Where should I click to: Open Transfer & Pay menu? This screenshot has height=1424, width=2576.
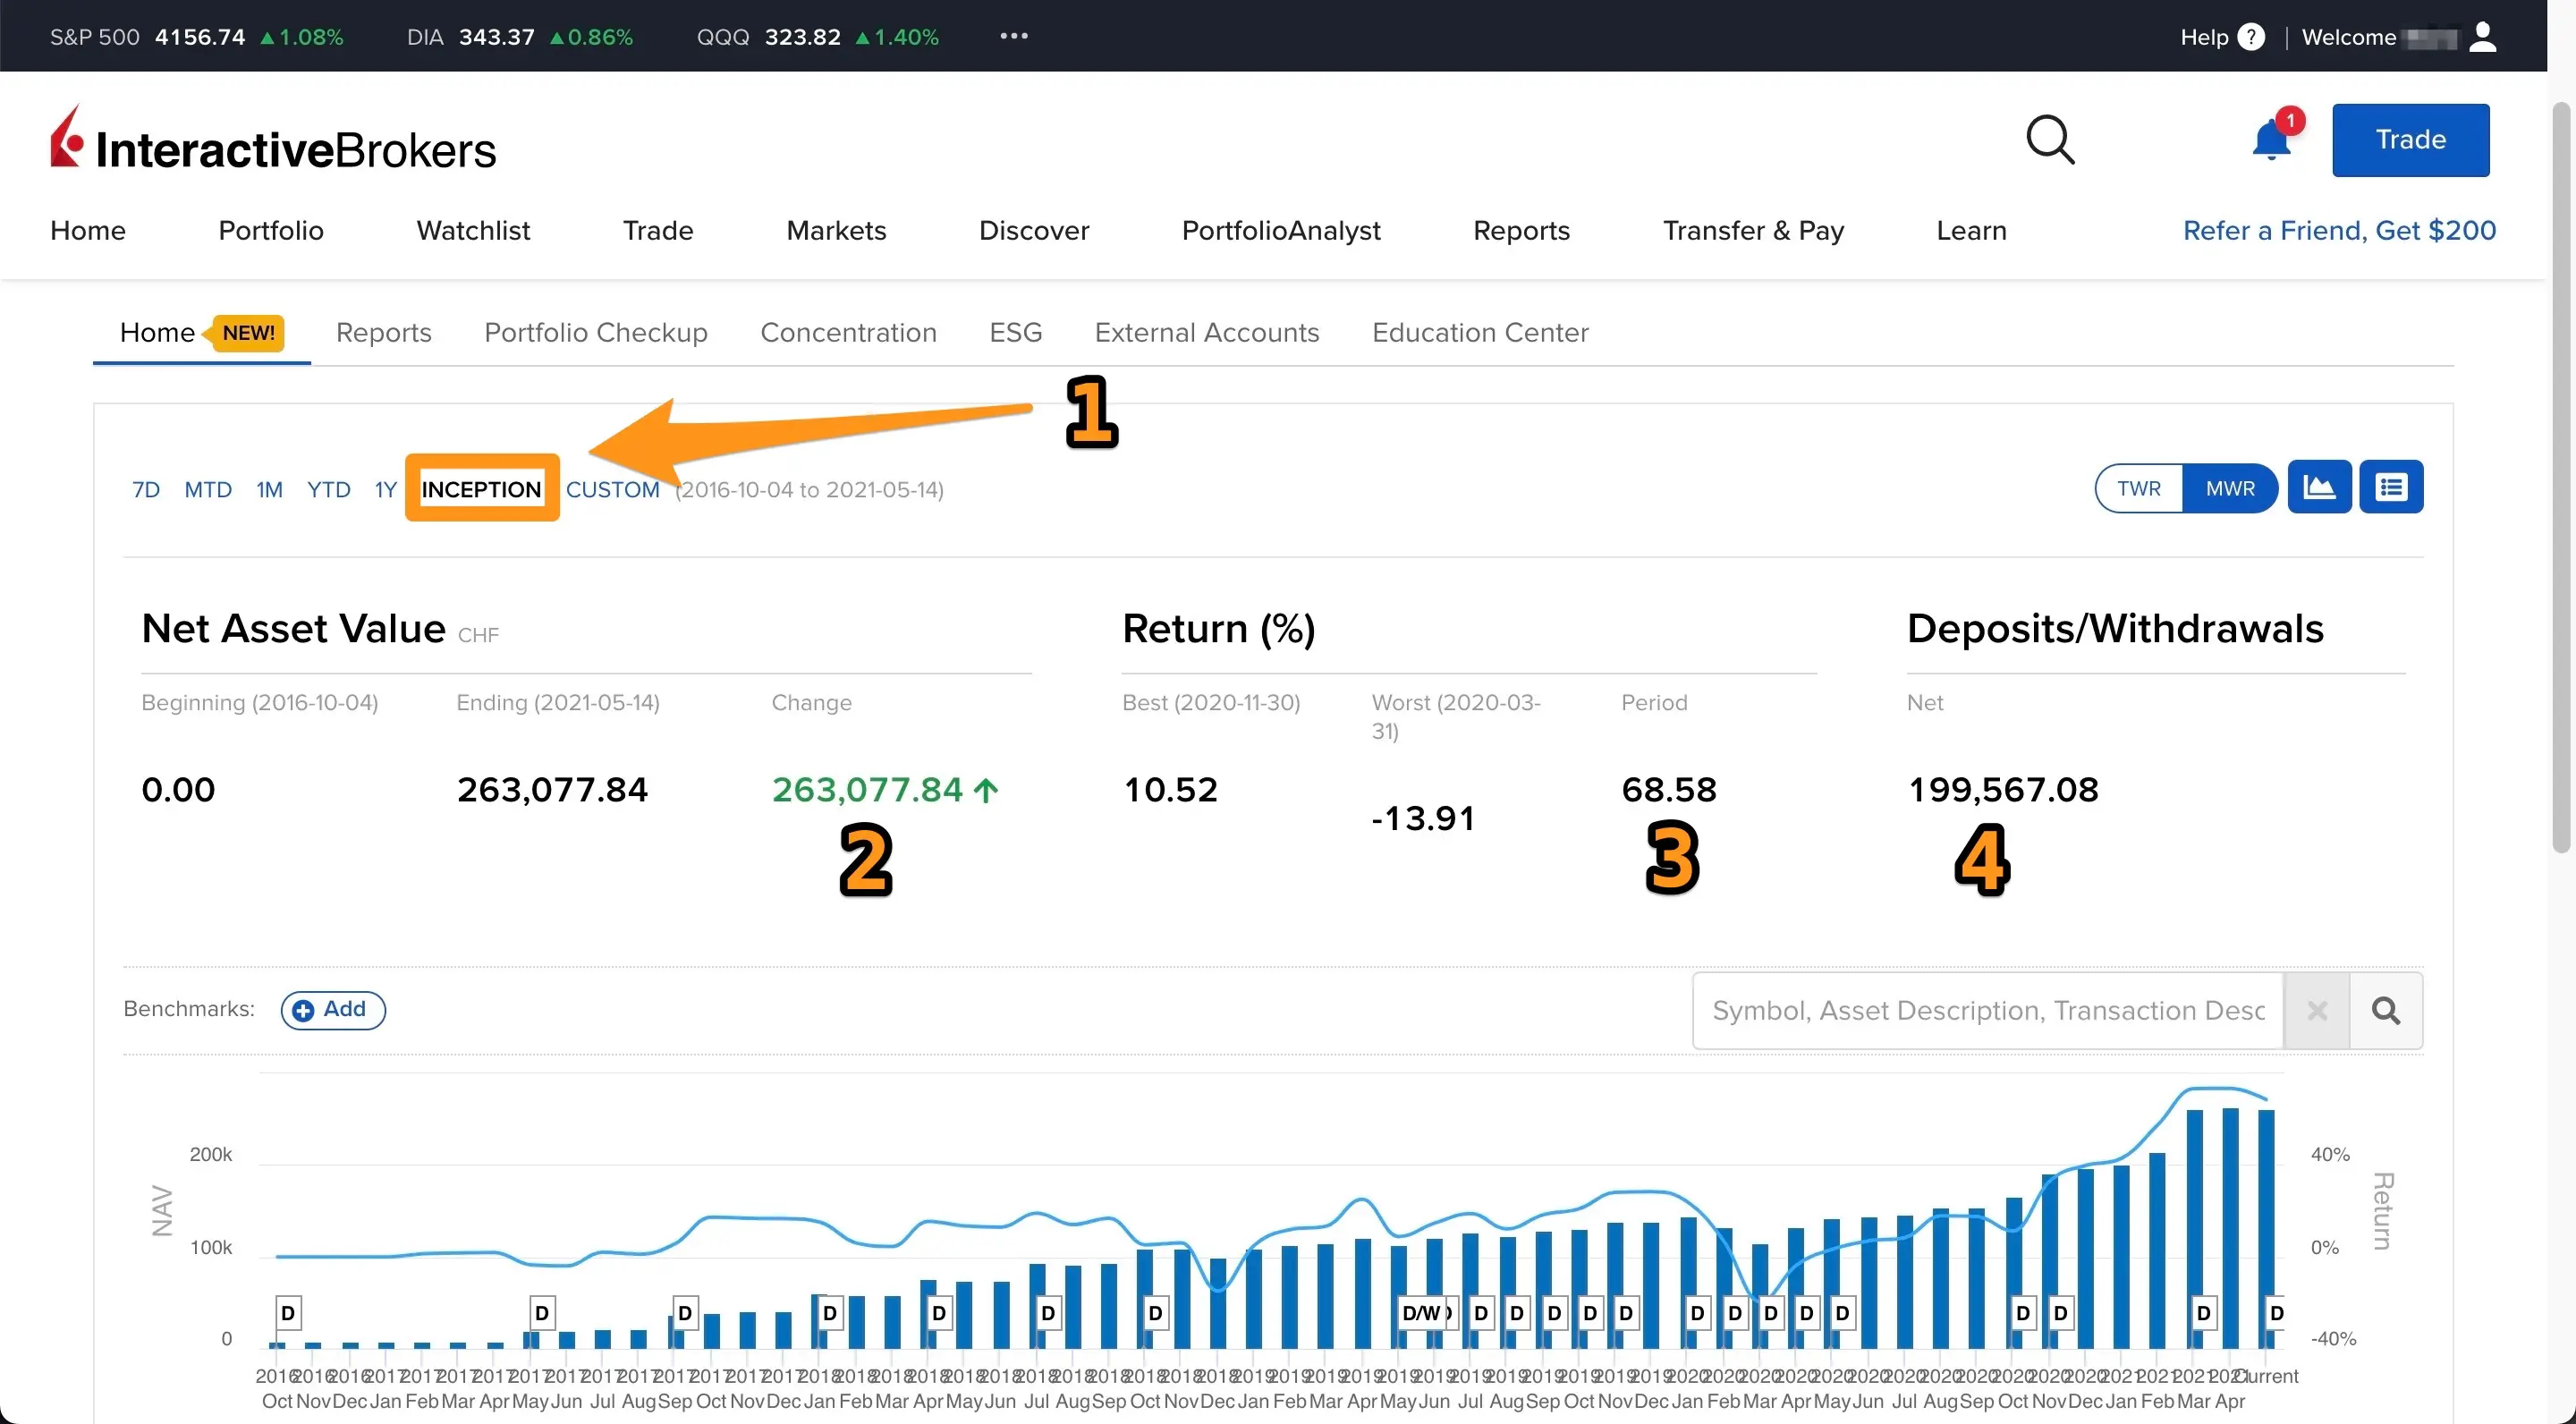pyautogui.click(x=1753, y=230)
